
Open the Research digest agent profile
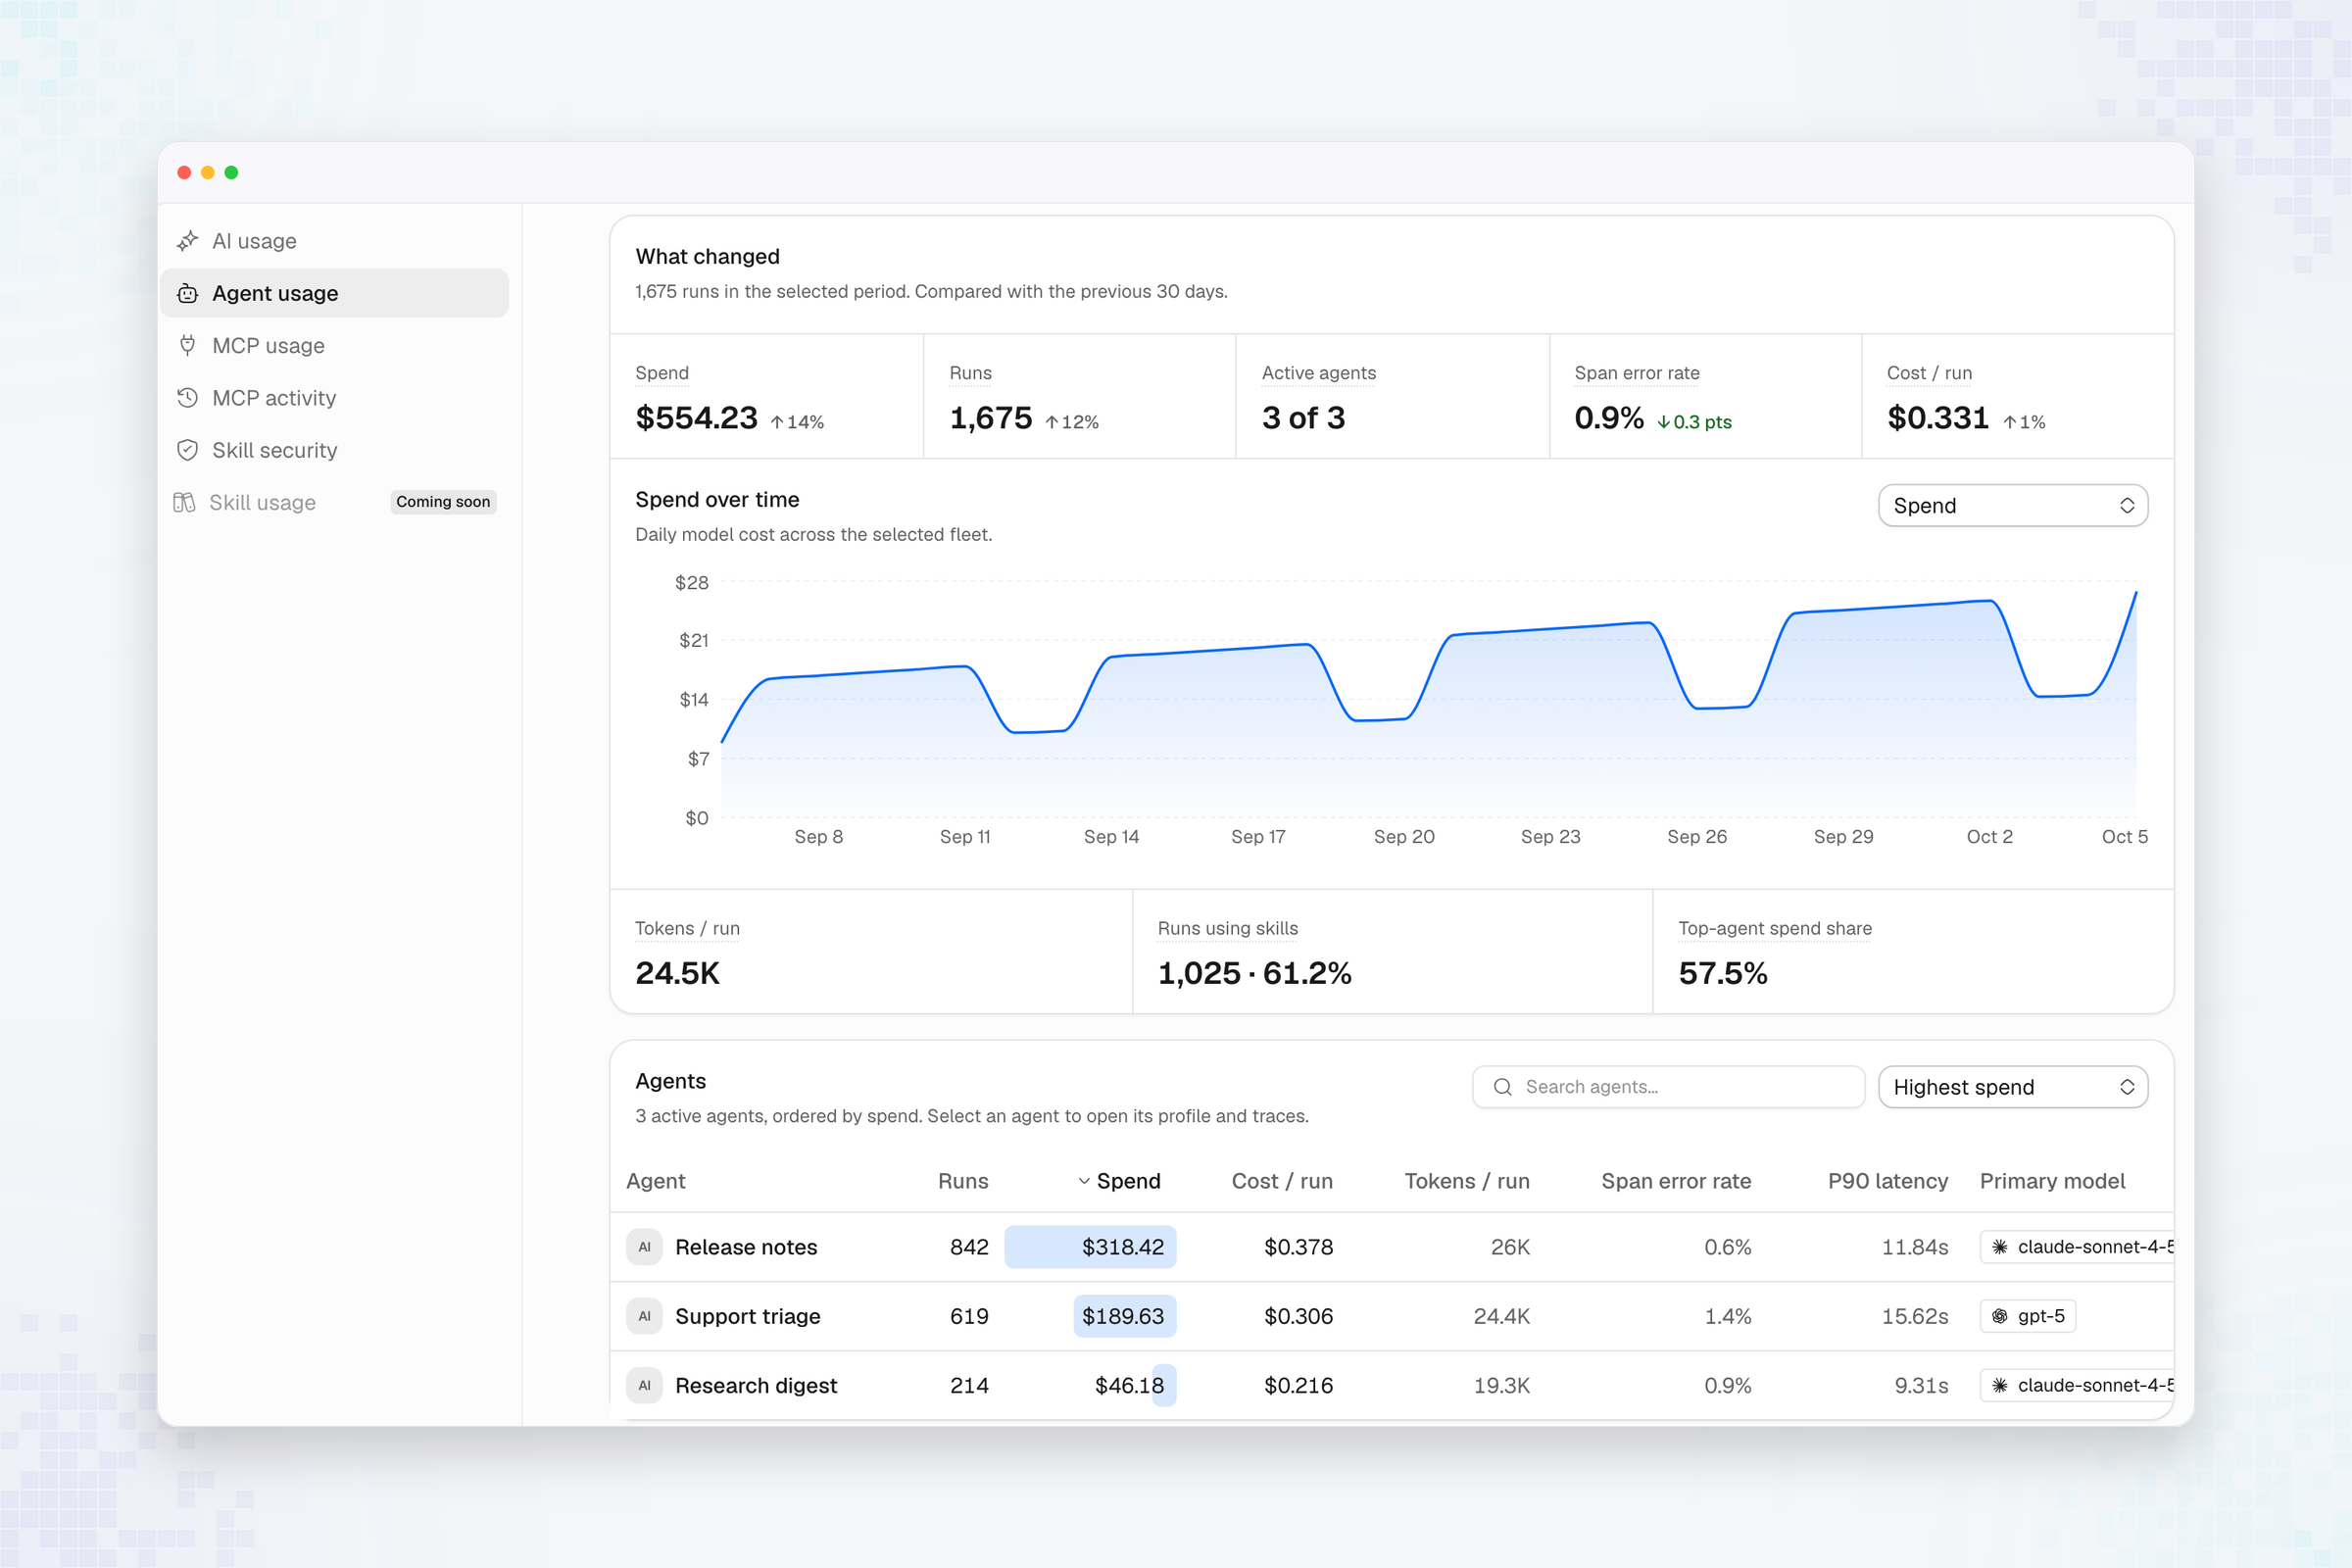tap(1391, 1385)
